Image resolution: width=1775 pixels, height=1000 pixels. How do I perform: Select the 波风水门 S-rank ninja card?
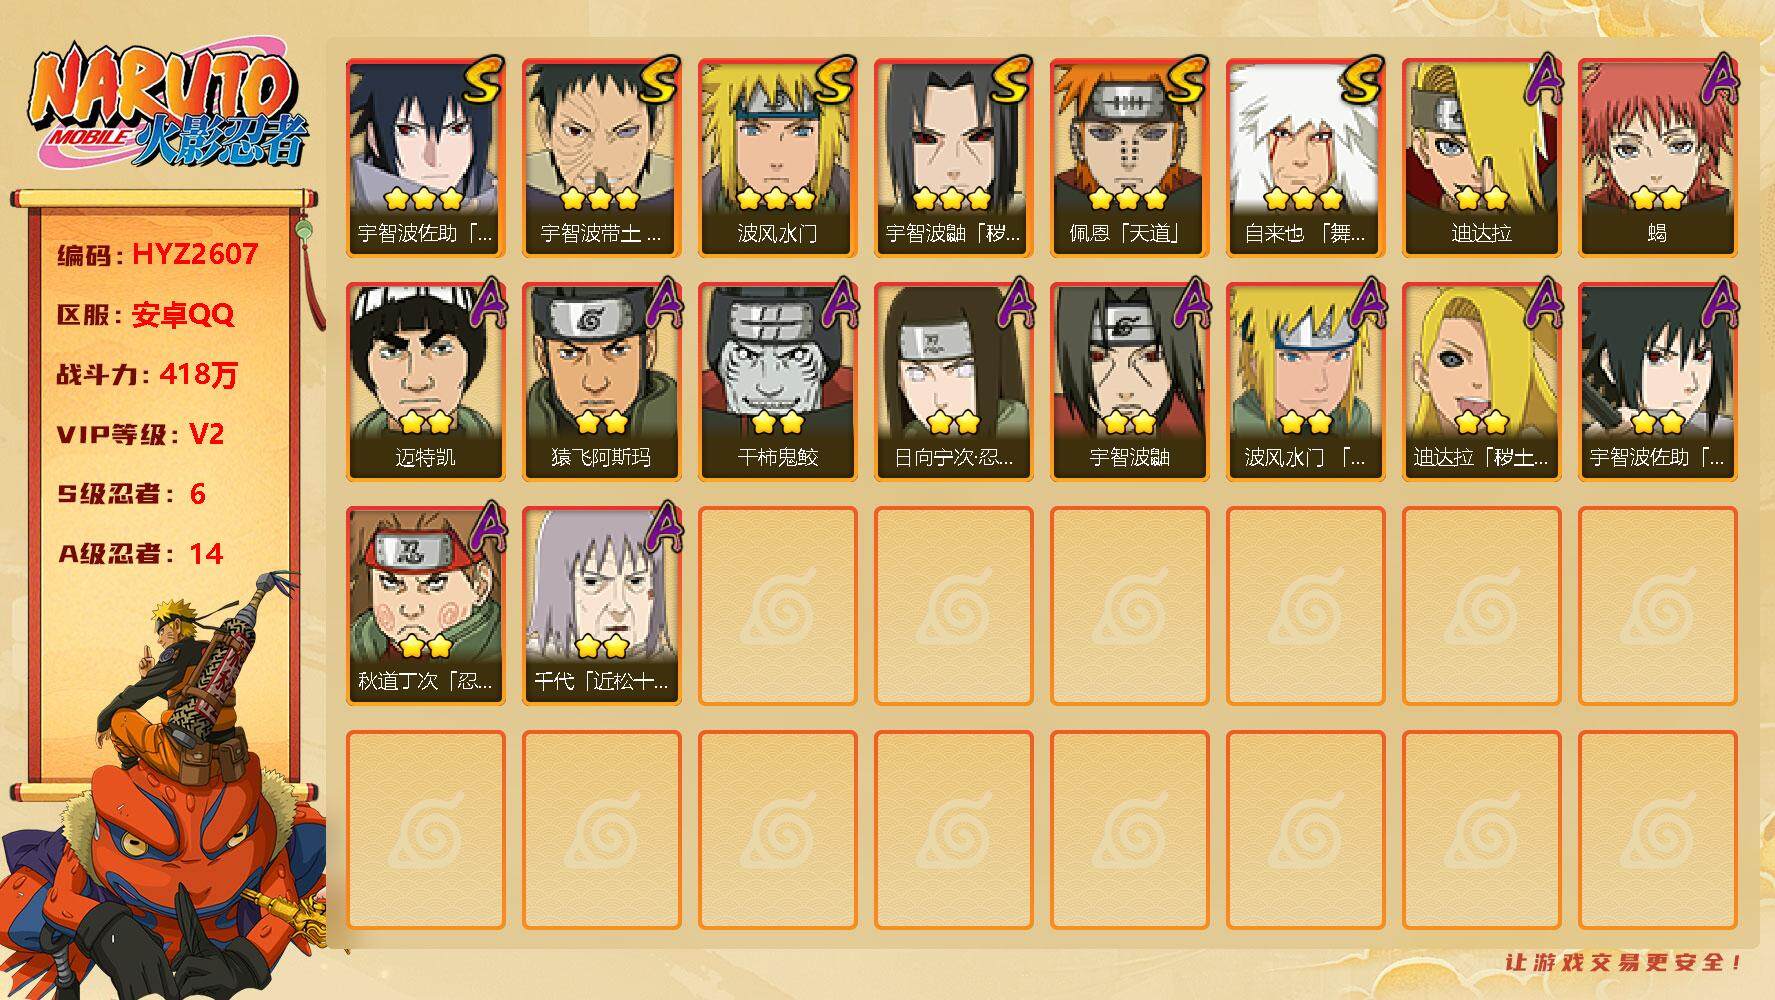tap(777, 158)
